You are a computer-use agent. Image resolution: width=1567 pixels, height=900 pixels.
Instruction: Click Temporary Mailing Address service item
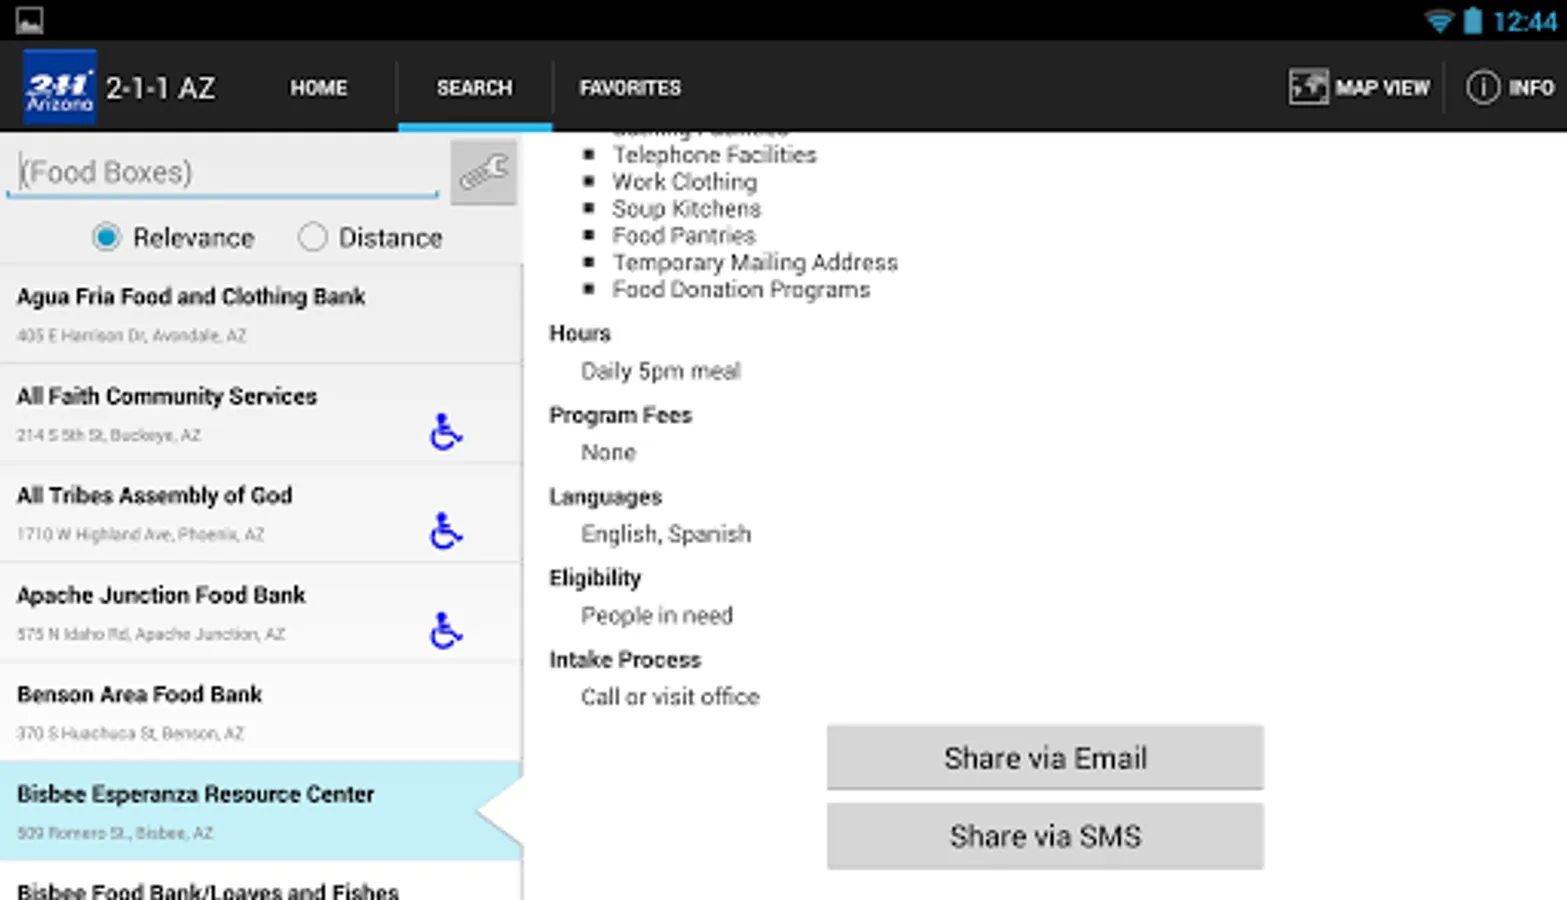point(755,263)
